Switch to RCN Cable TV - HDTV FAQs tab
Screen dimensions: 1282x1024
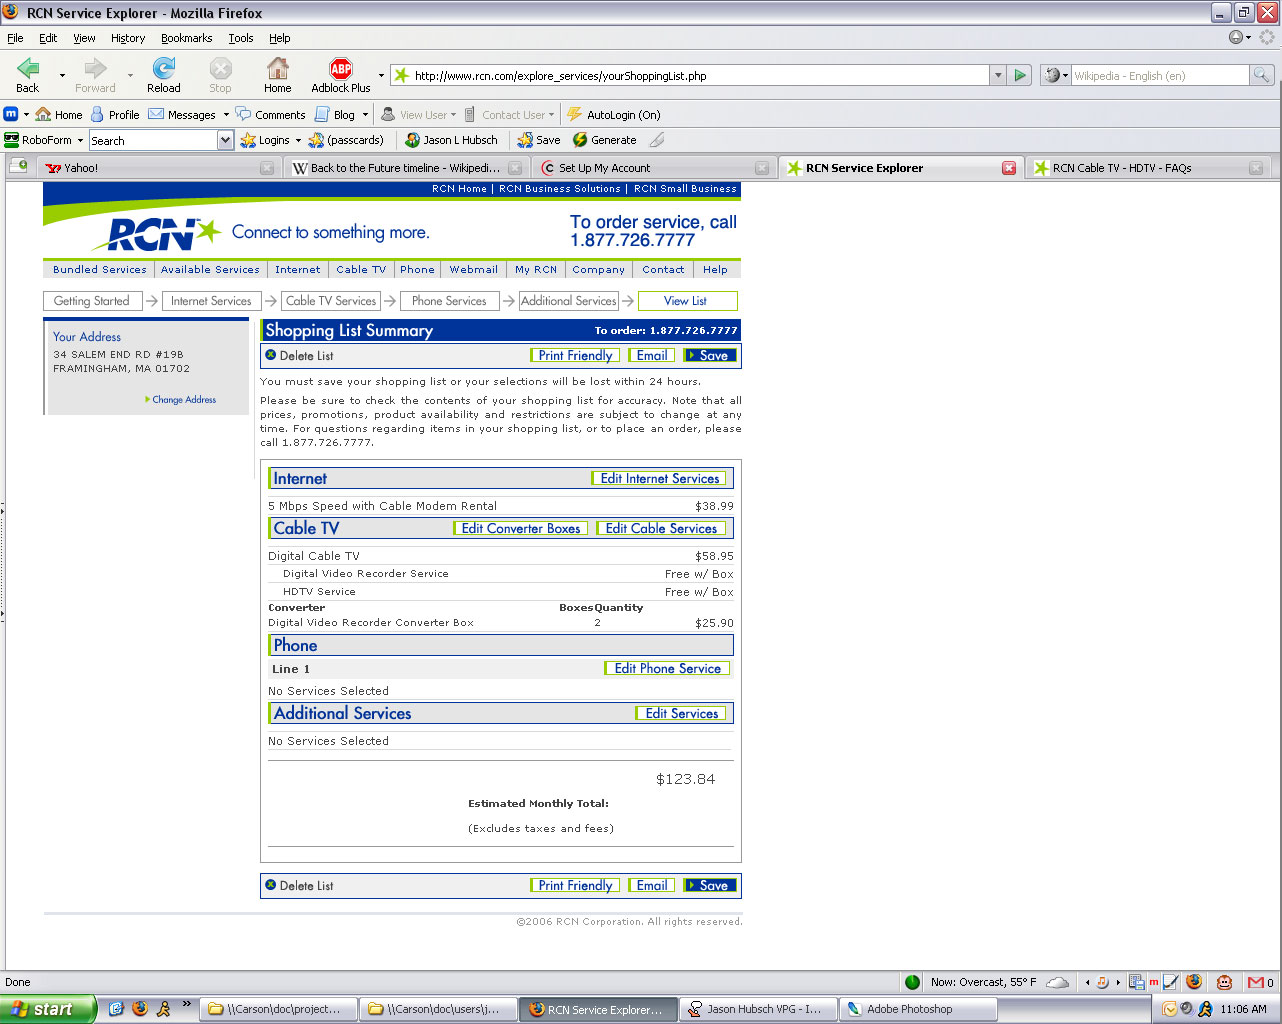[x=1121, y=168]
